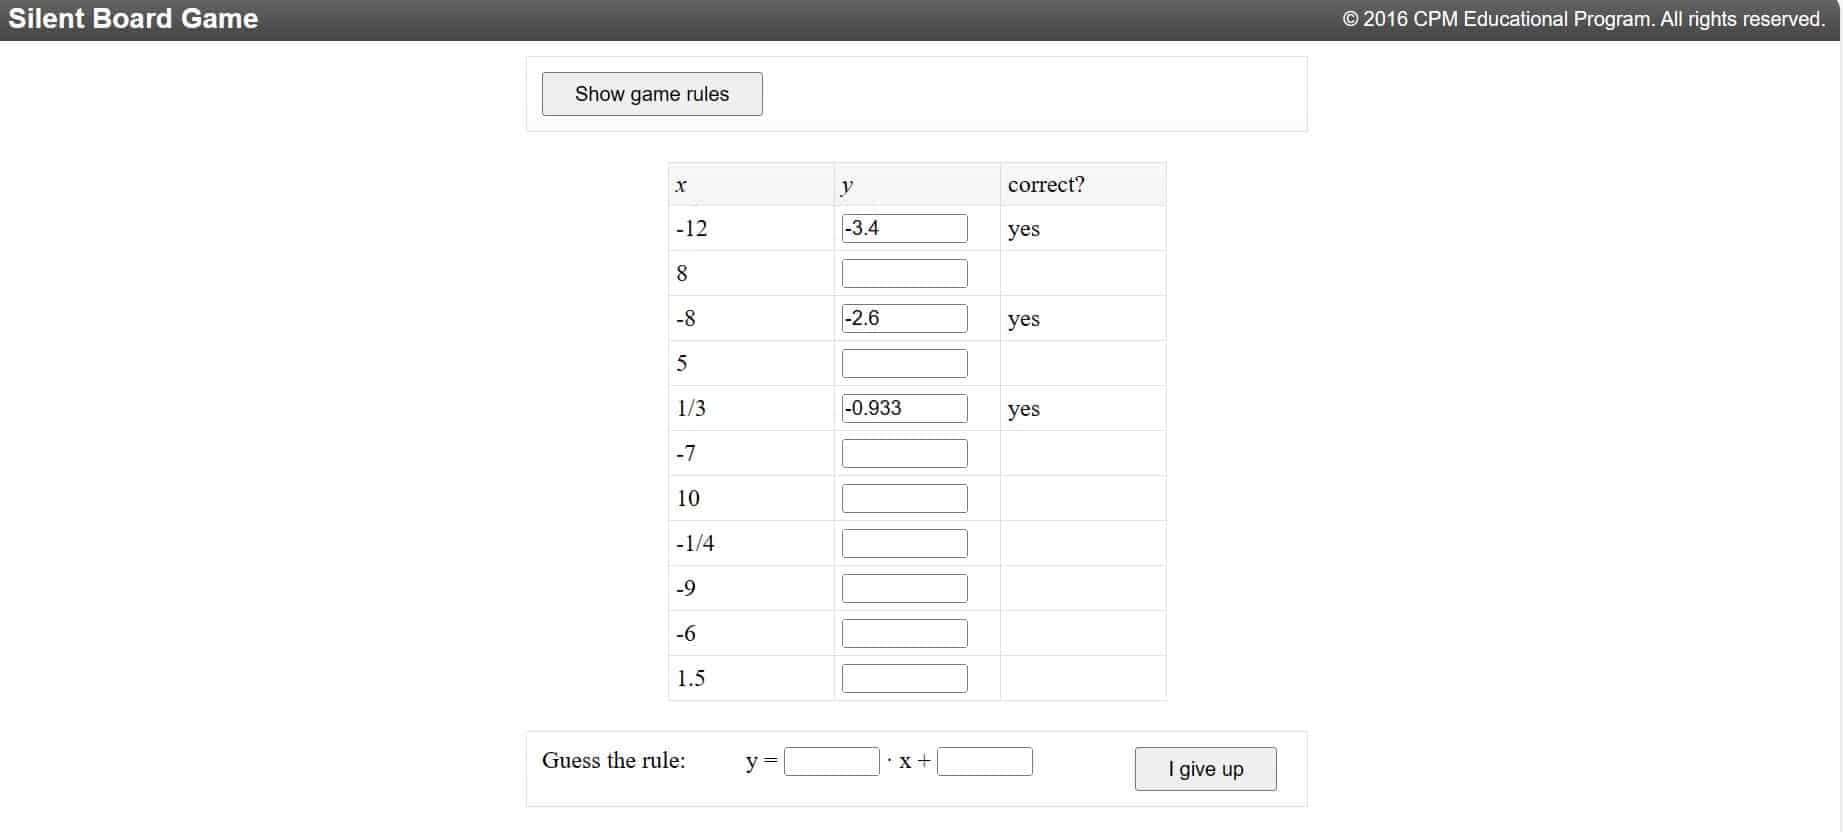
Task: Click the y value -2.6 for x = -8
Action: [x=904, y=317]
